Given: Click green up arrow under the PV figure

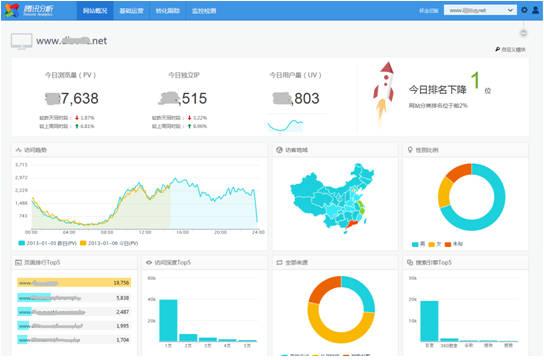Looking at the screenshot, I should (x=77, y=126).
